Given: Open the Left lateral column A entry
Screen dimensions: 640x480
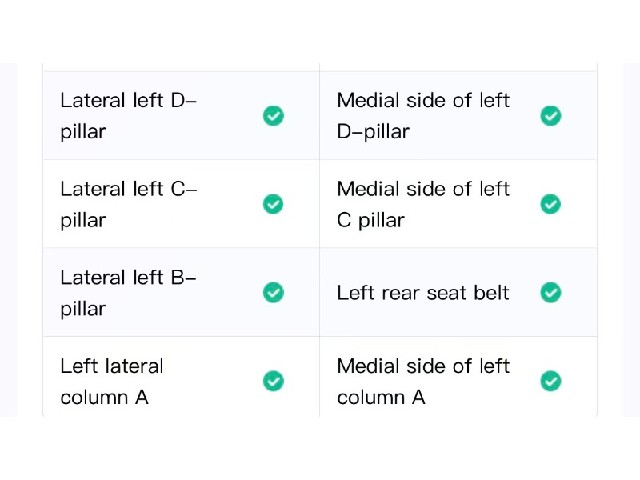Looking at the screenshot, I should pyautogui.click(x=112, y=381).
